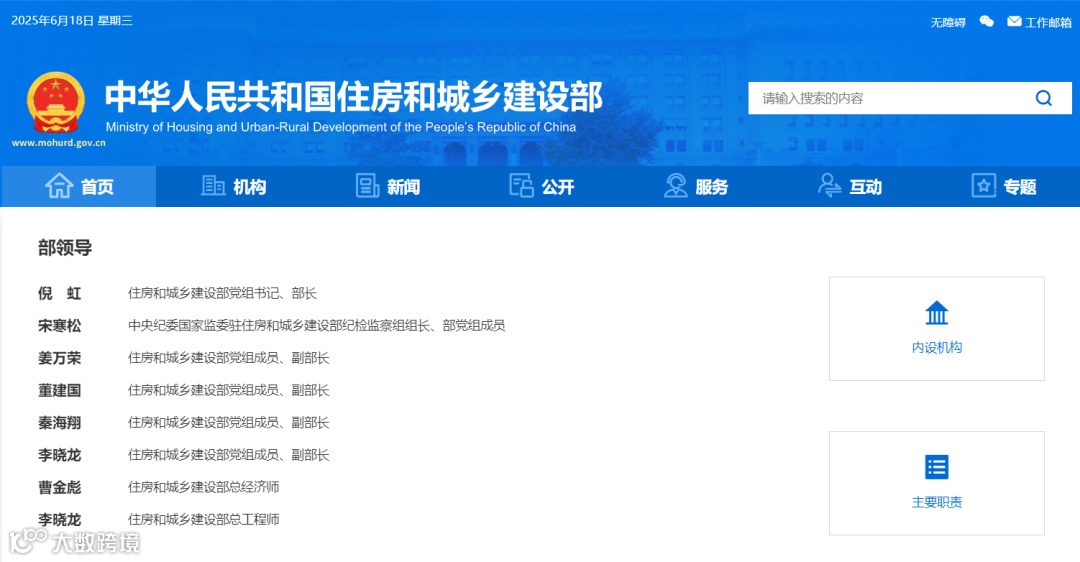Open leader name 倪 虹
The width and height of the screenshot is (1080, 562).
[59, 293]
